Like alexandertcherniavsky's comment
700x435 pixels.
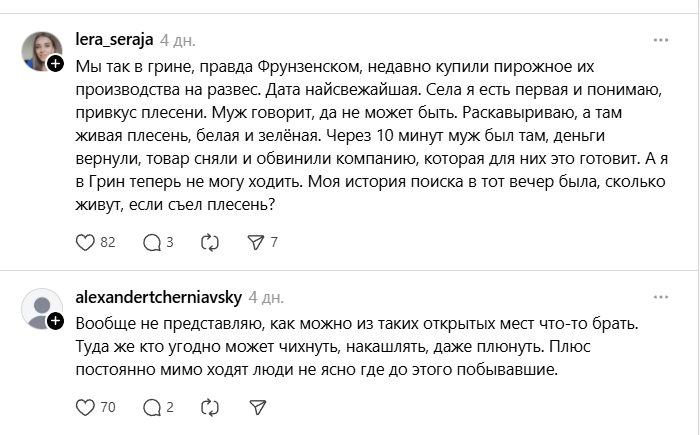click(85, 407)
